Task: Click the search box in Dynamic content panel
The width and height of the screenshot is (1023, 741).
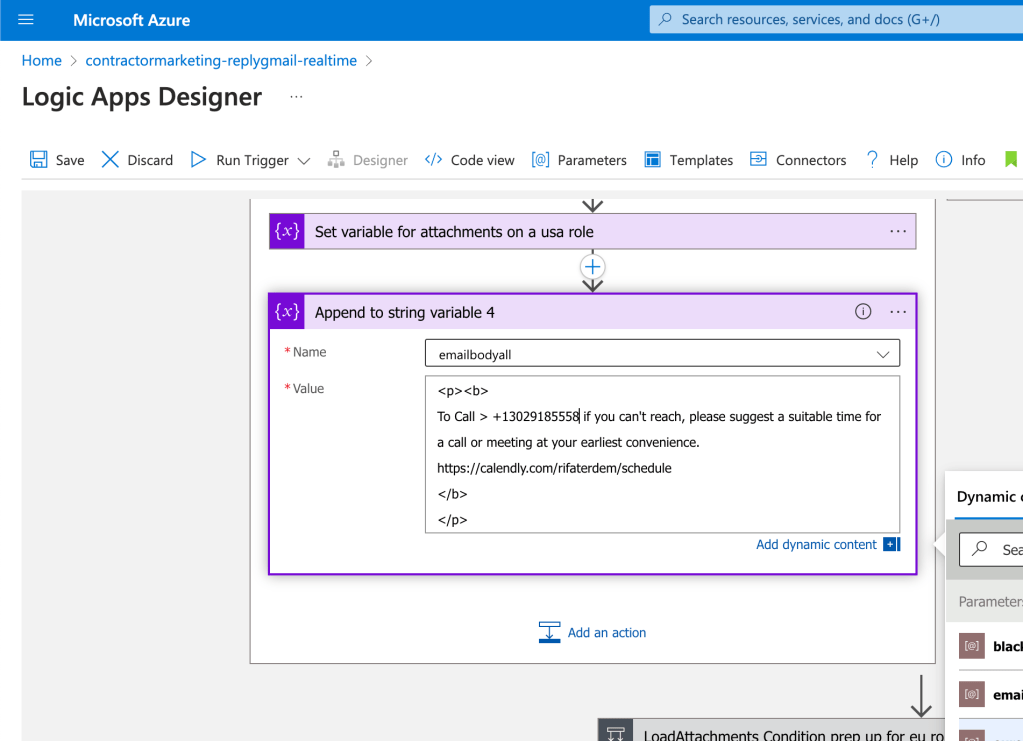Action: pos(991,549)
